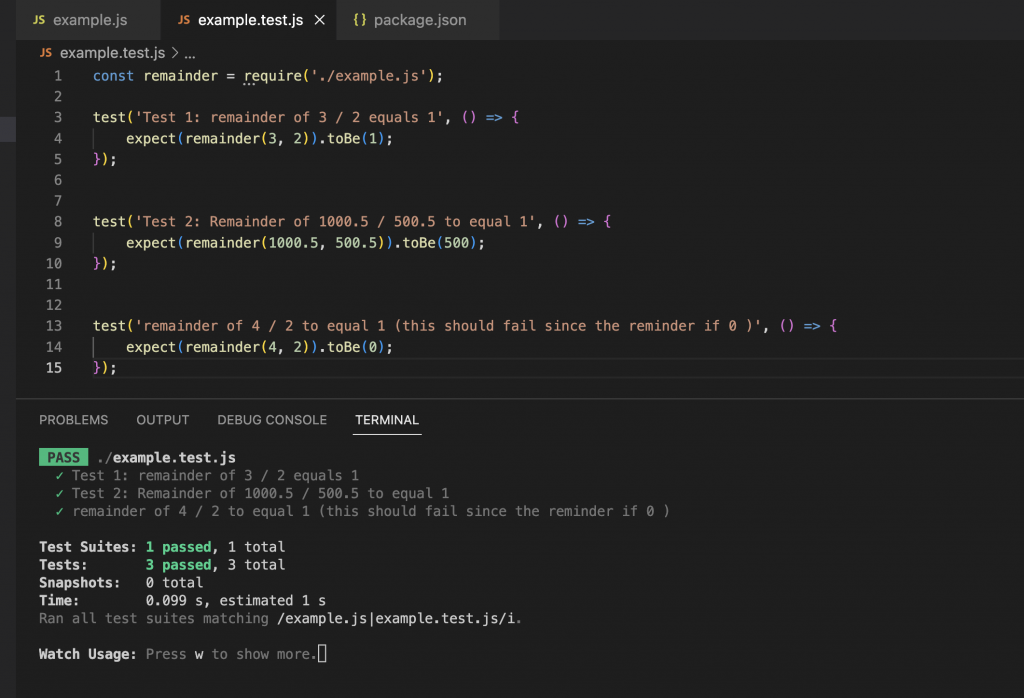Select the TERMINAL panel tab

tap(387, 420)
